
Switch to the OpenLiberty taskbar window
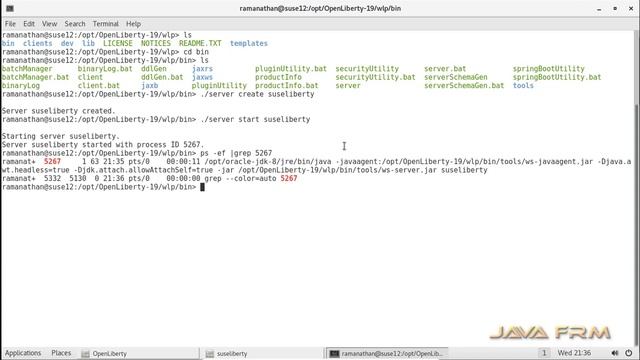pos(139,353)
